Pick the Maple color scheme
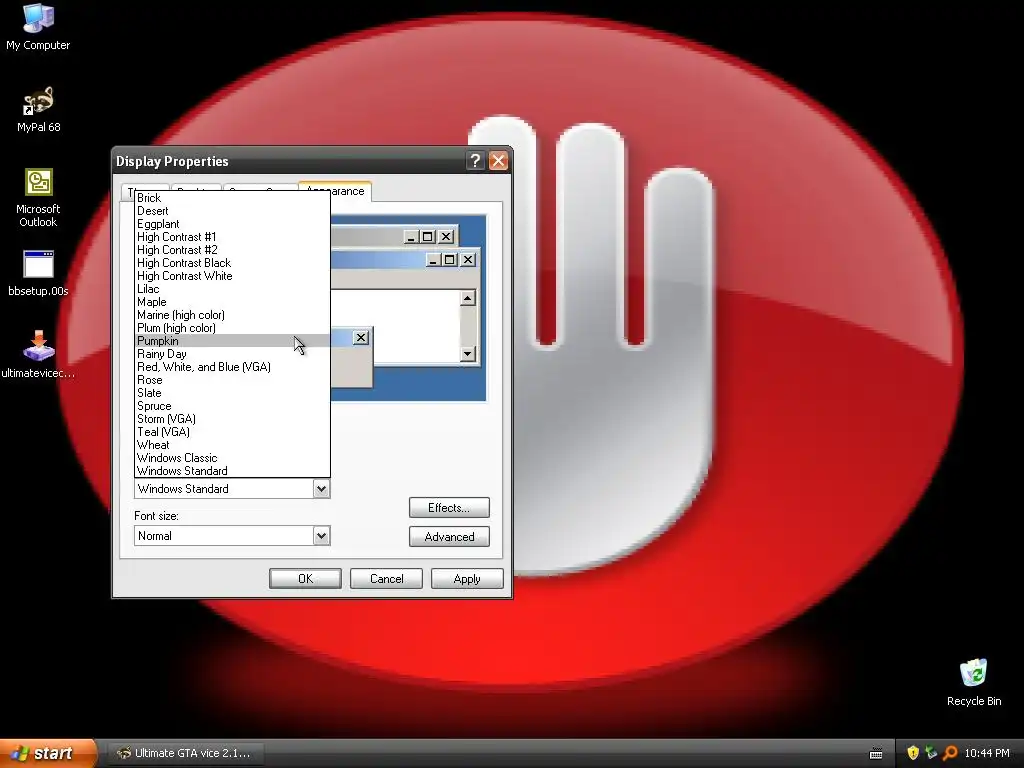The height and width of the screenshot is (768, 1024). (232, 302)
